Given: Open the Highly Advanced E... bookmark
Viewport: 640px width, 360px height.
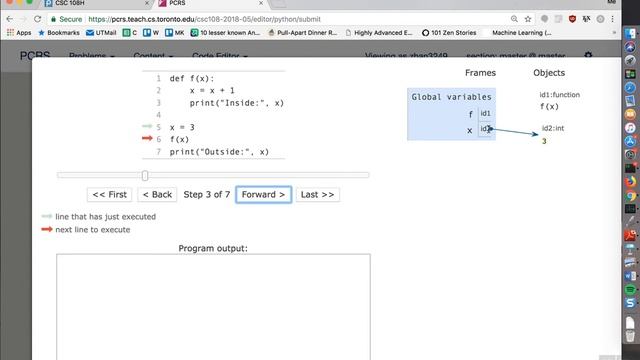Looking at the screenshot, I should pyautogui.click(x=379, y=33).
